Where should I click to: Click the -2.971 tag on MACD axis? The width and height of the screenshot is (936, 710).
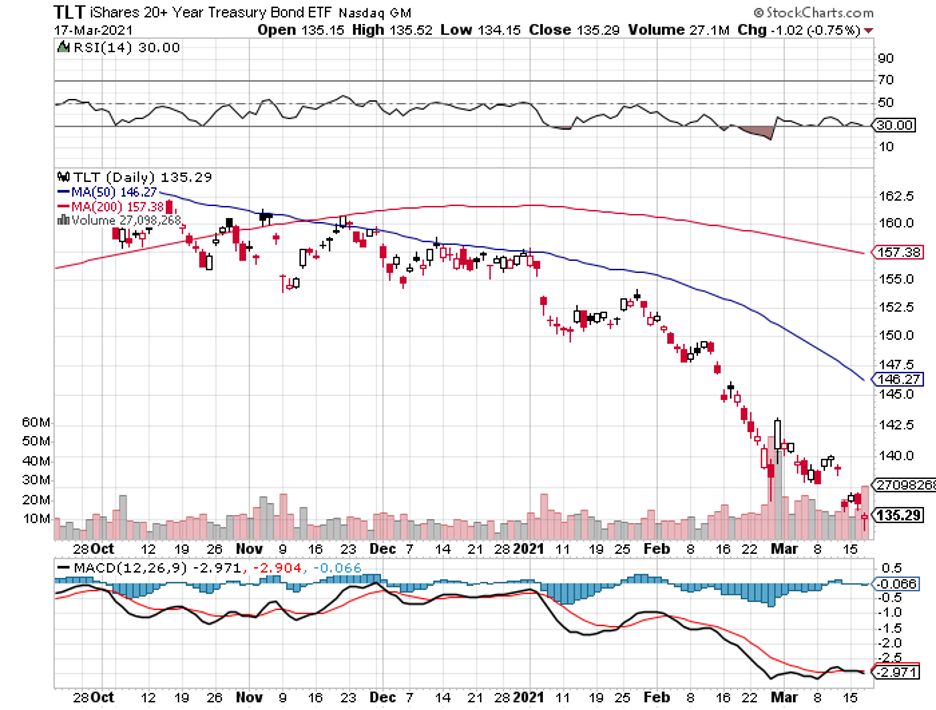pyautogui.click(x=895, y=673)
